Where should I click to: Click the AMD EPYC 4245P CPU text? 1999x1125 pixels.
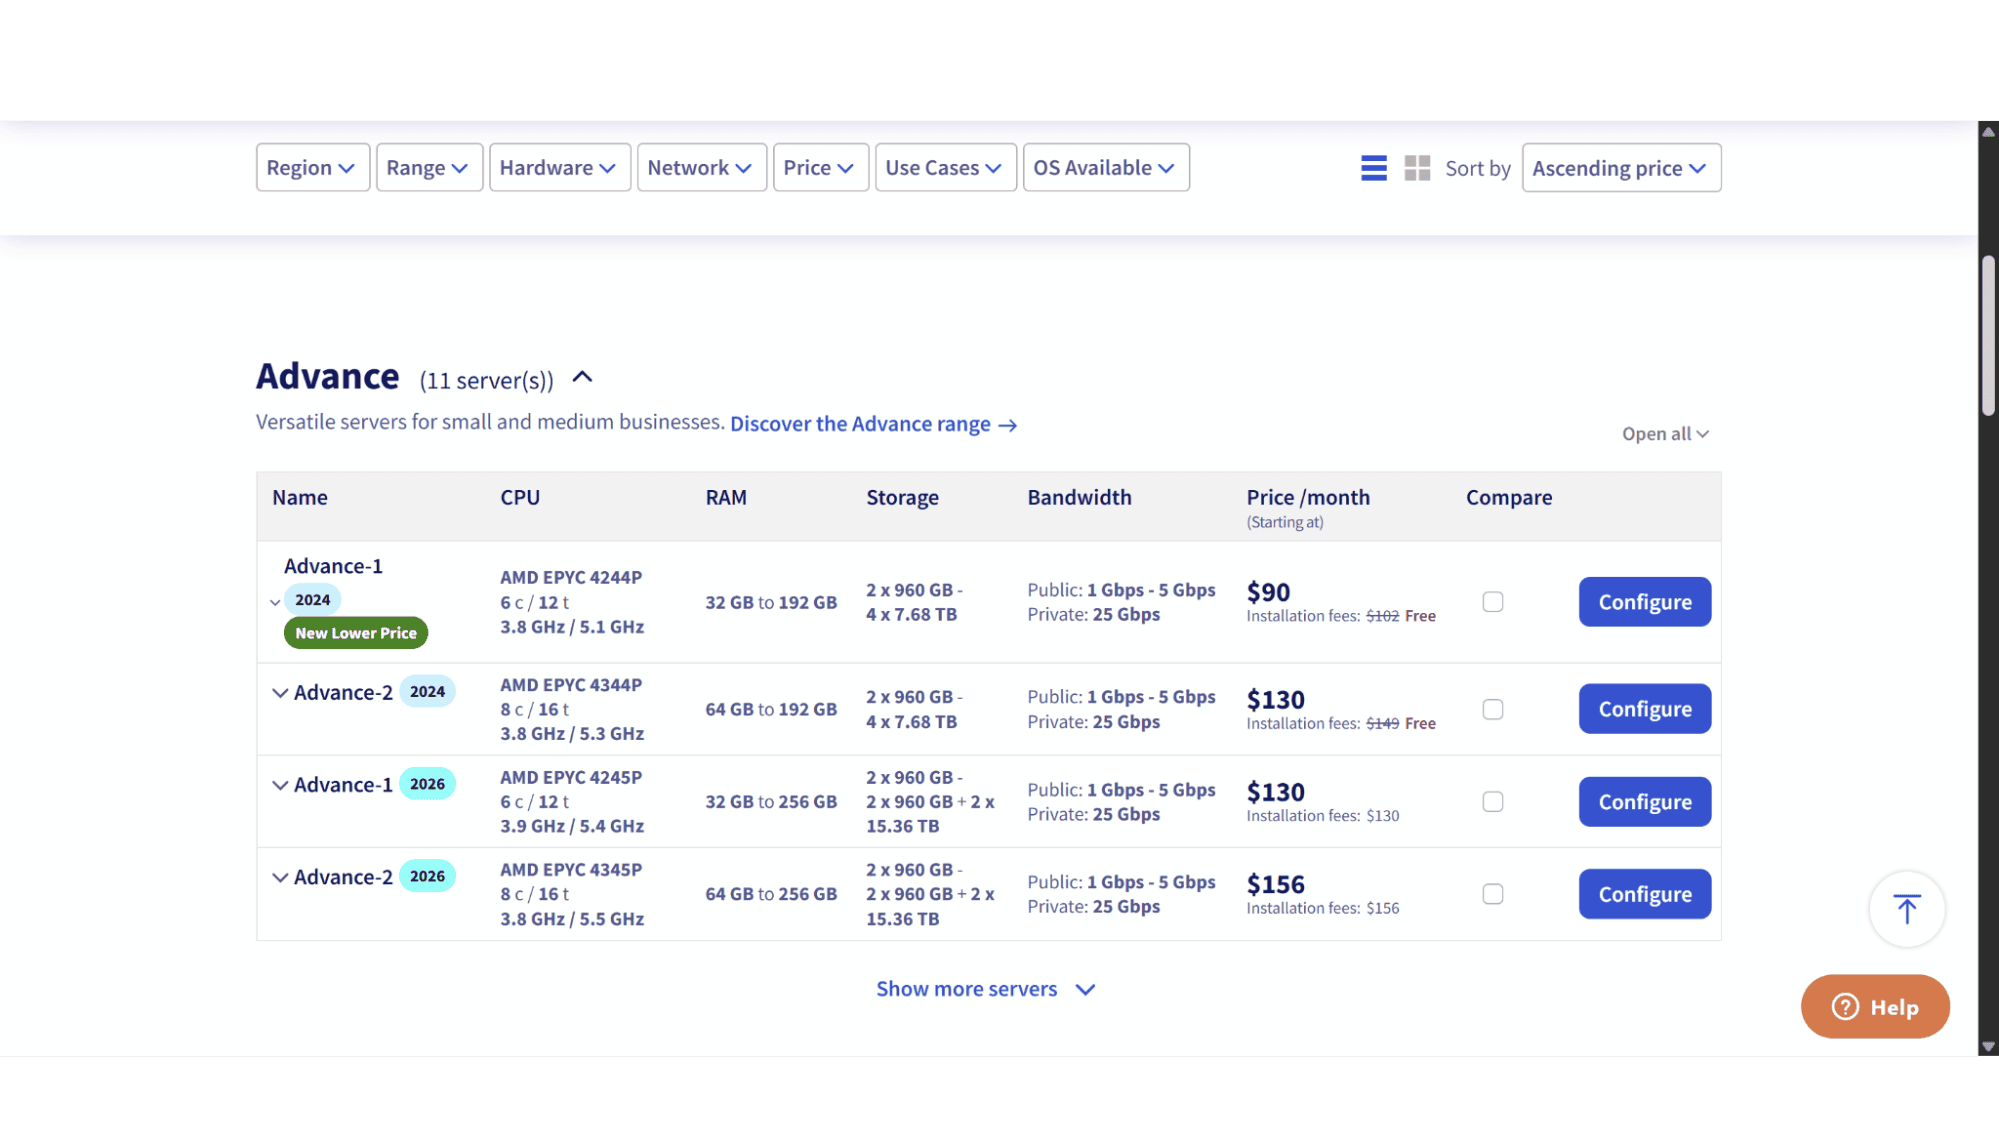(x=571, y=777)
